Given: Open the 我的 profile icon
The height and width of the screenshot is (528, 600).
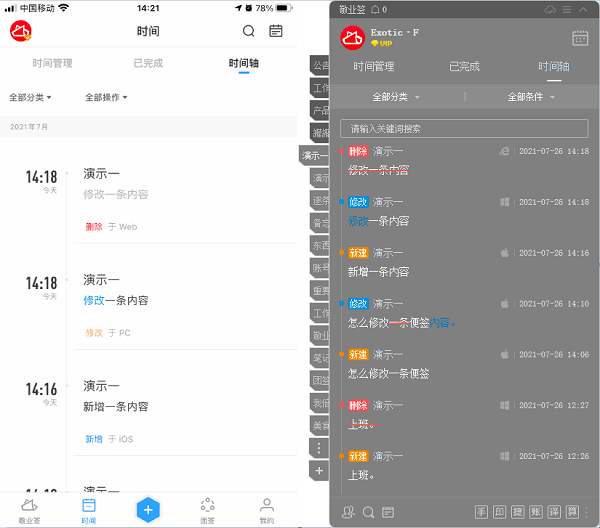Looking at the screenshot, I should click(x=267, y=511).
